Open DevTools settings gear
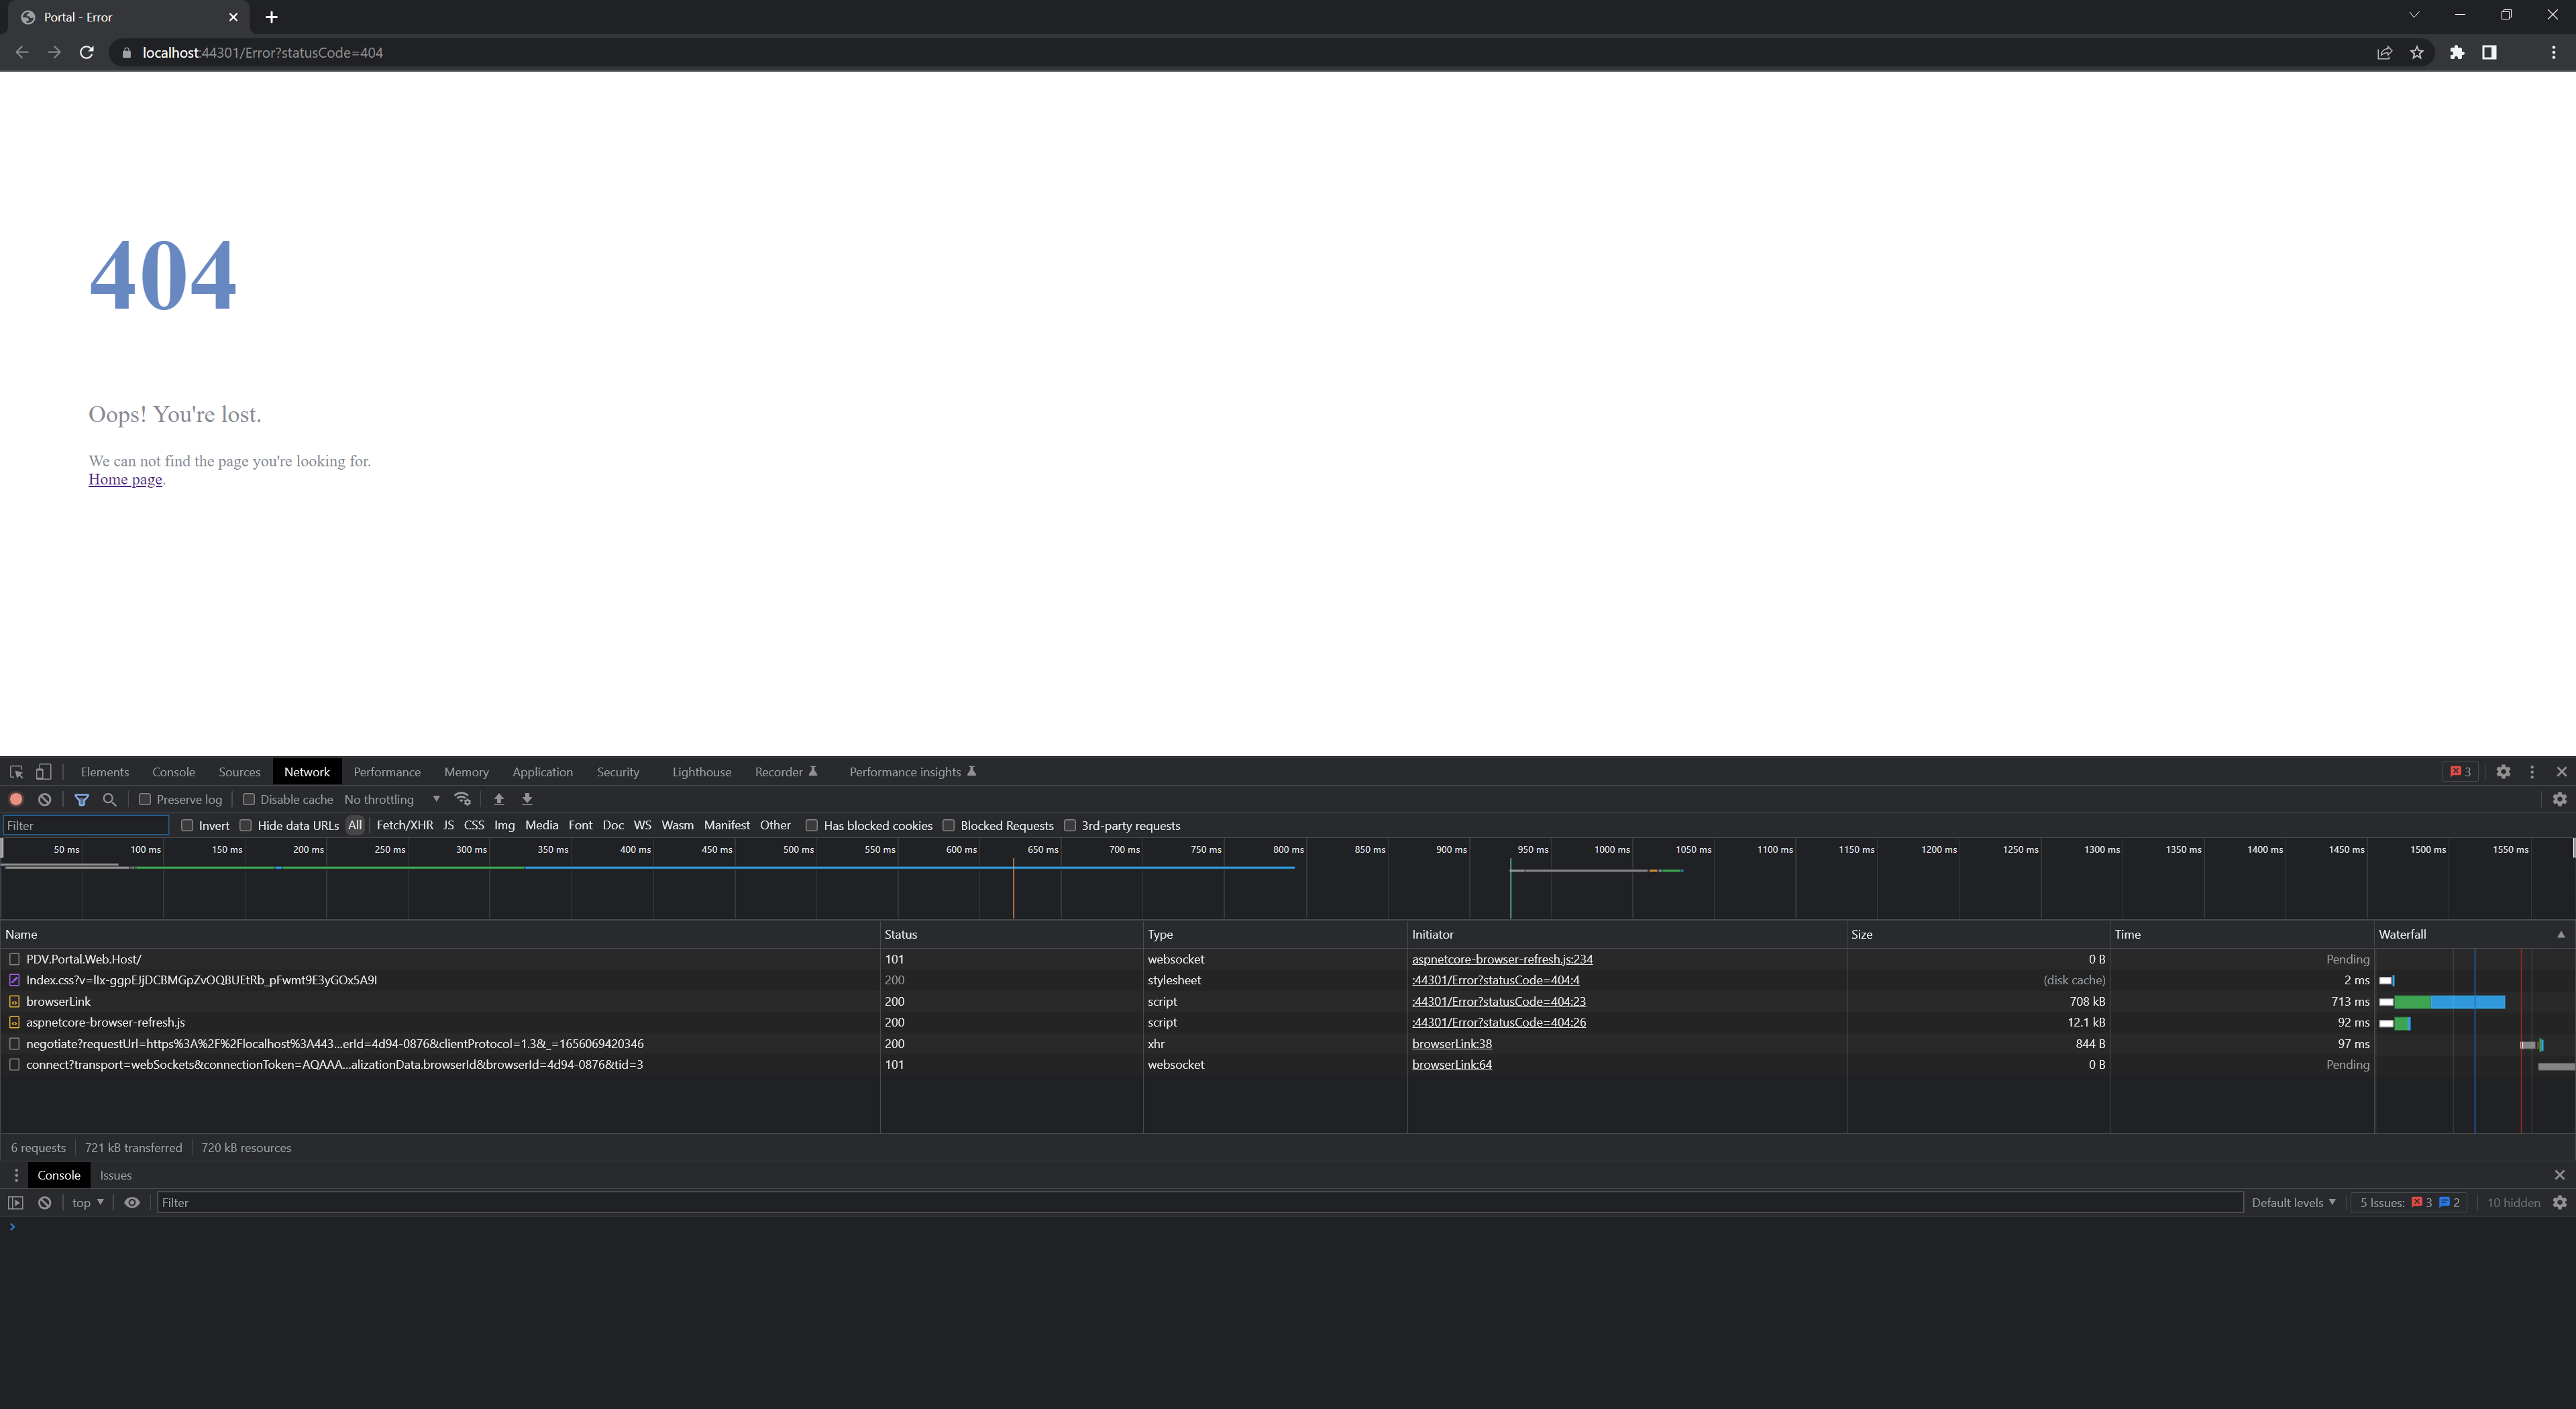2576x1409 pixels. [x=2503, y=772]
